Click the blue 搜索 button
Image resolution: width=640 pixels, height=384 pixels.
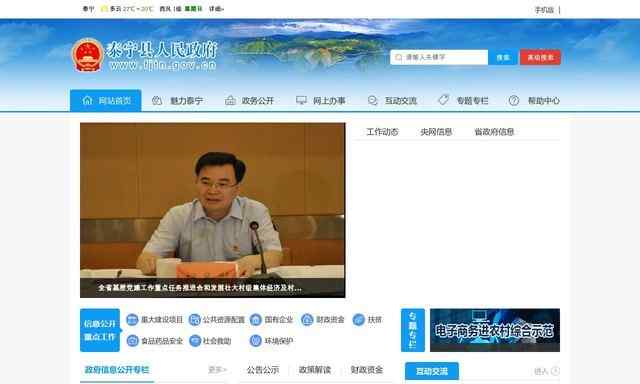coord(503,58)
